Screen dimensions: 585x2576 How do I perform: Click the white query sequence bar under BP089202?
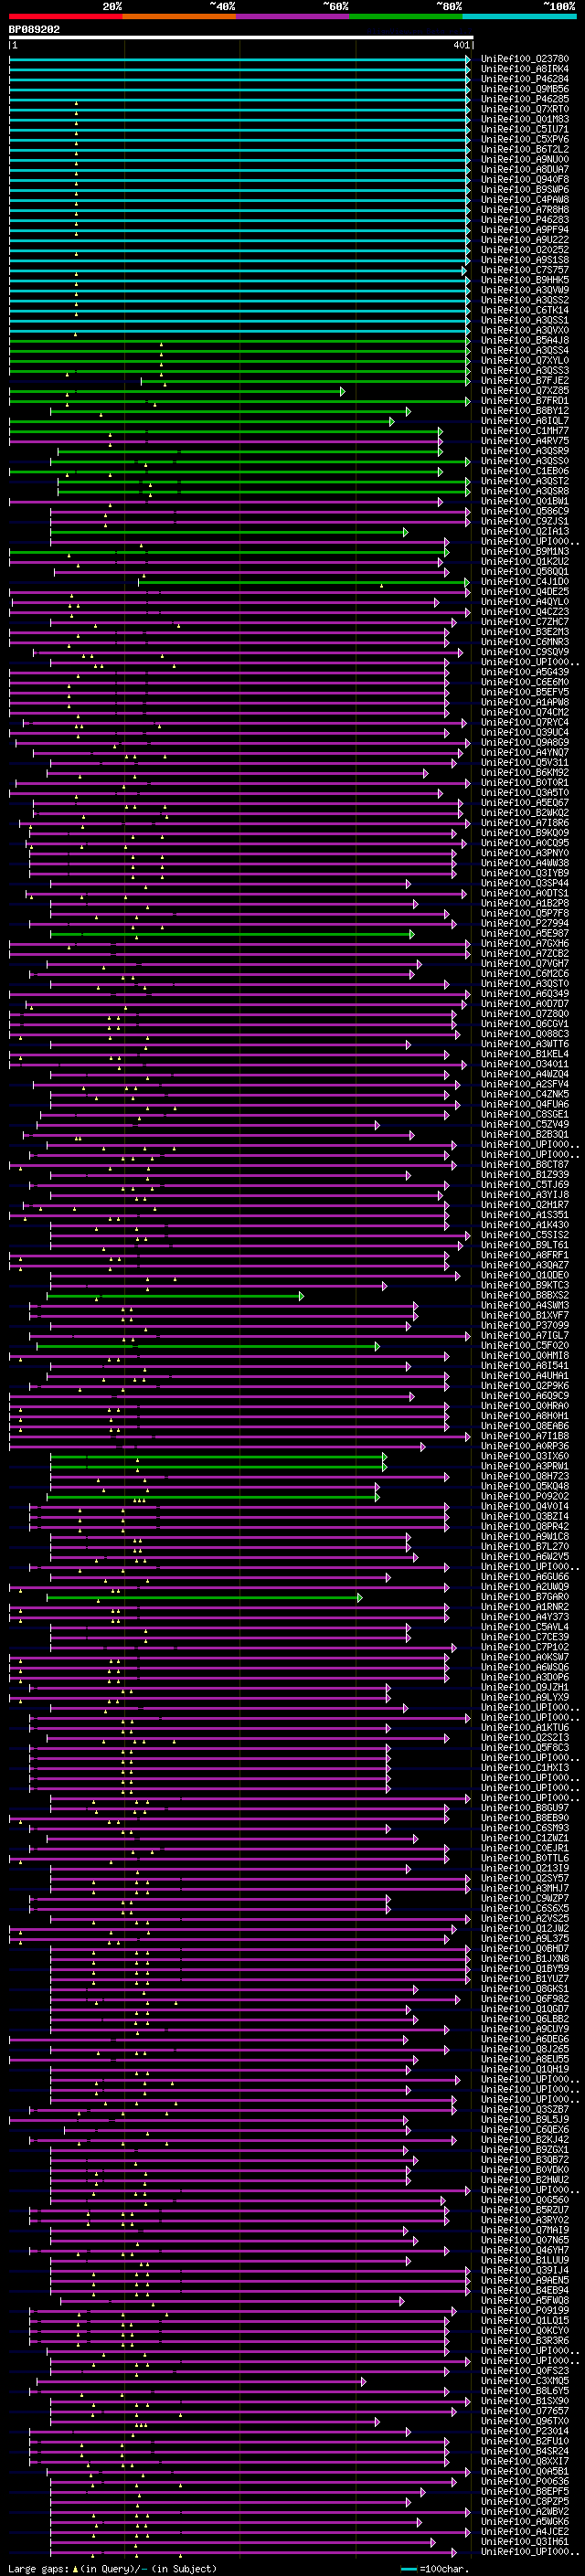(x=241, y=37)
